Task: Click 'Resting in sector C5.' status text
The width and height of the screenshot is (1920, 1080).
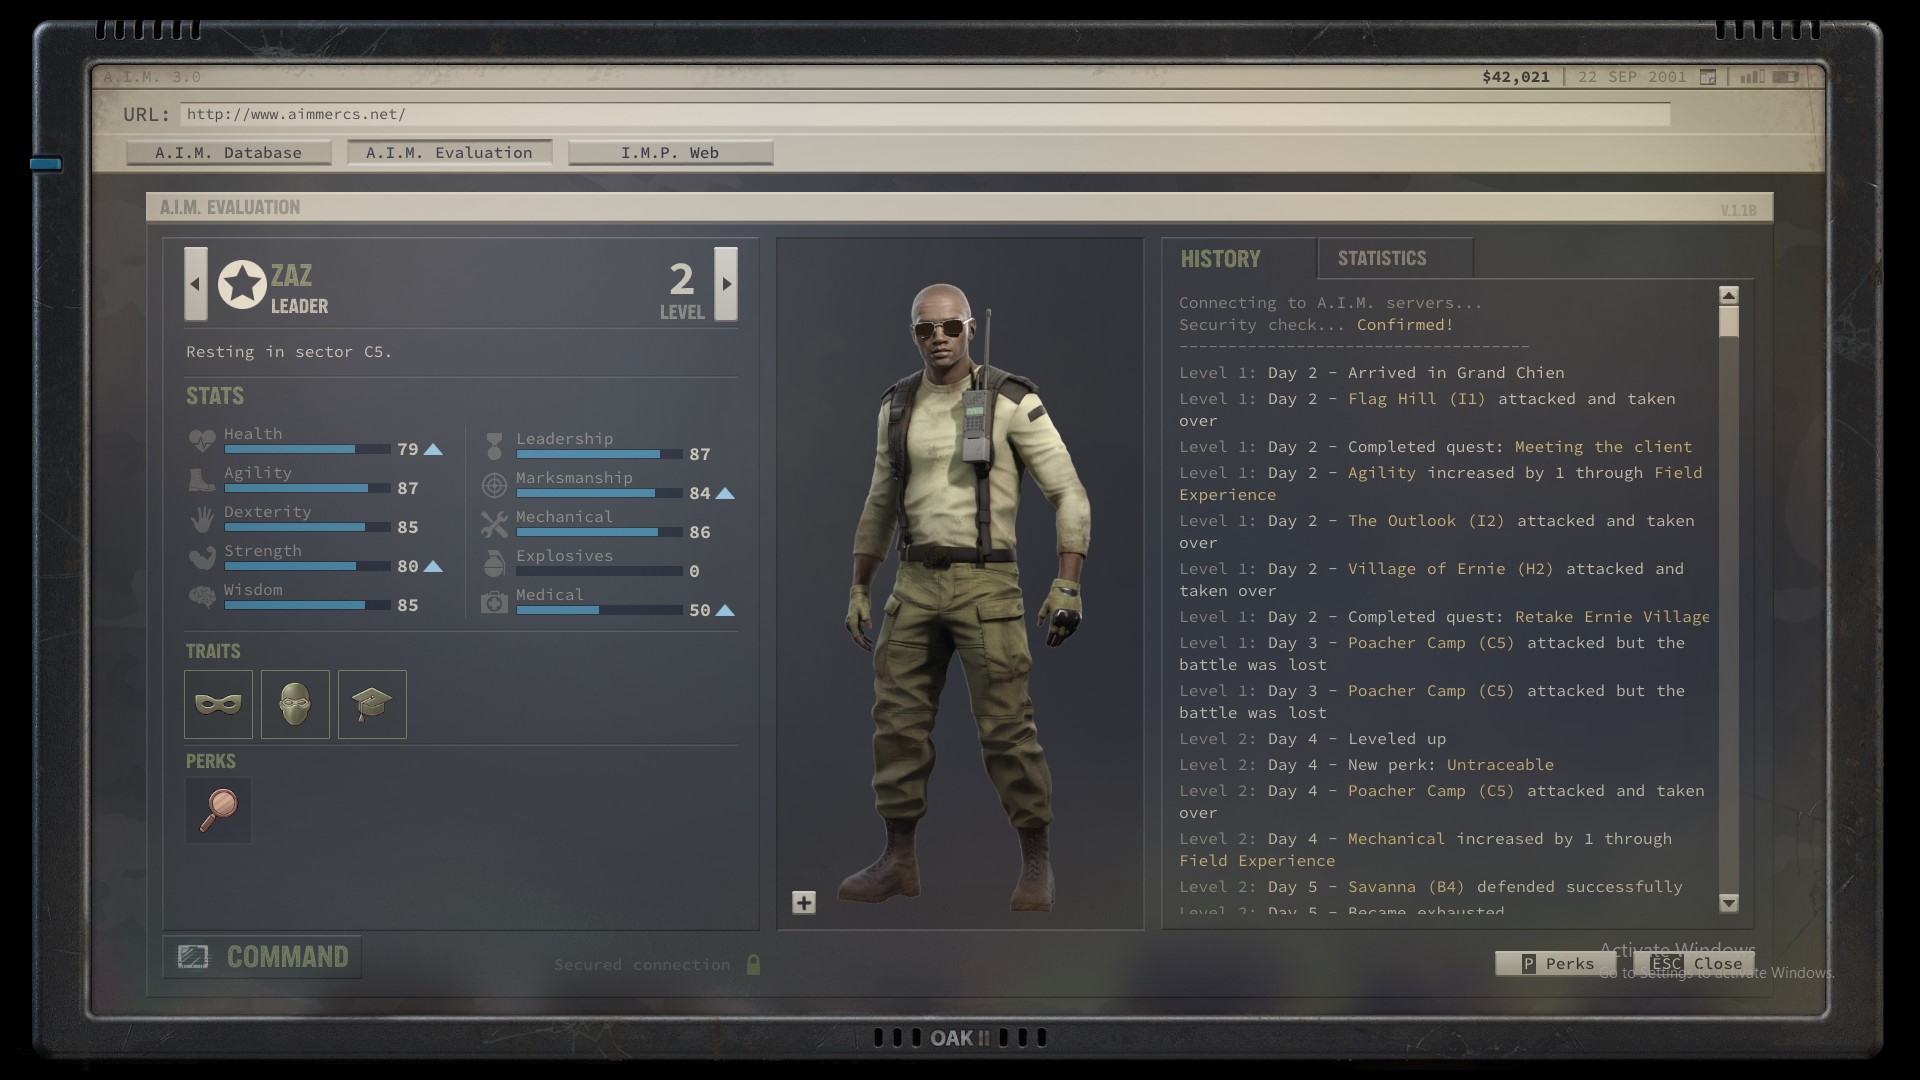Action: pos(289,352)
